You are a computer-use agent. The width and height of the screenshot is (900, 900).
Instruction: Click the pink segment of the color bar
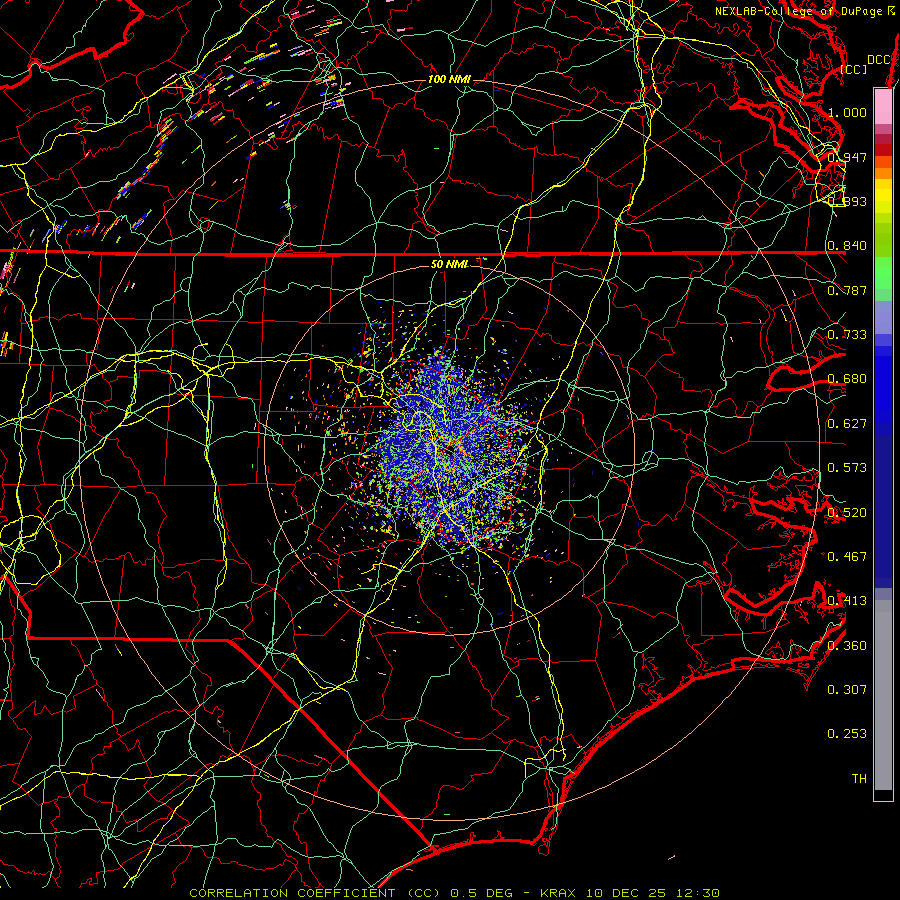pos(883,106)
